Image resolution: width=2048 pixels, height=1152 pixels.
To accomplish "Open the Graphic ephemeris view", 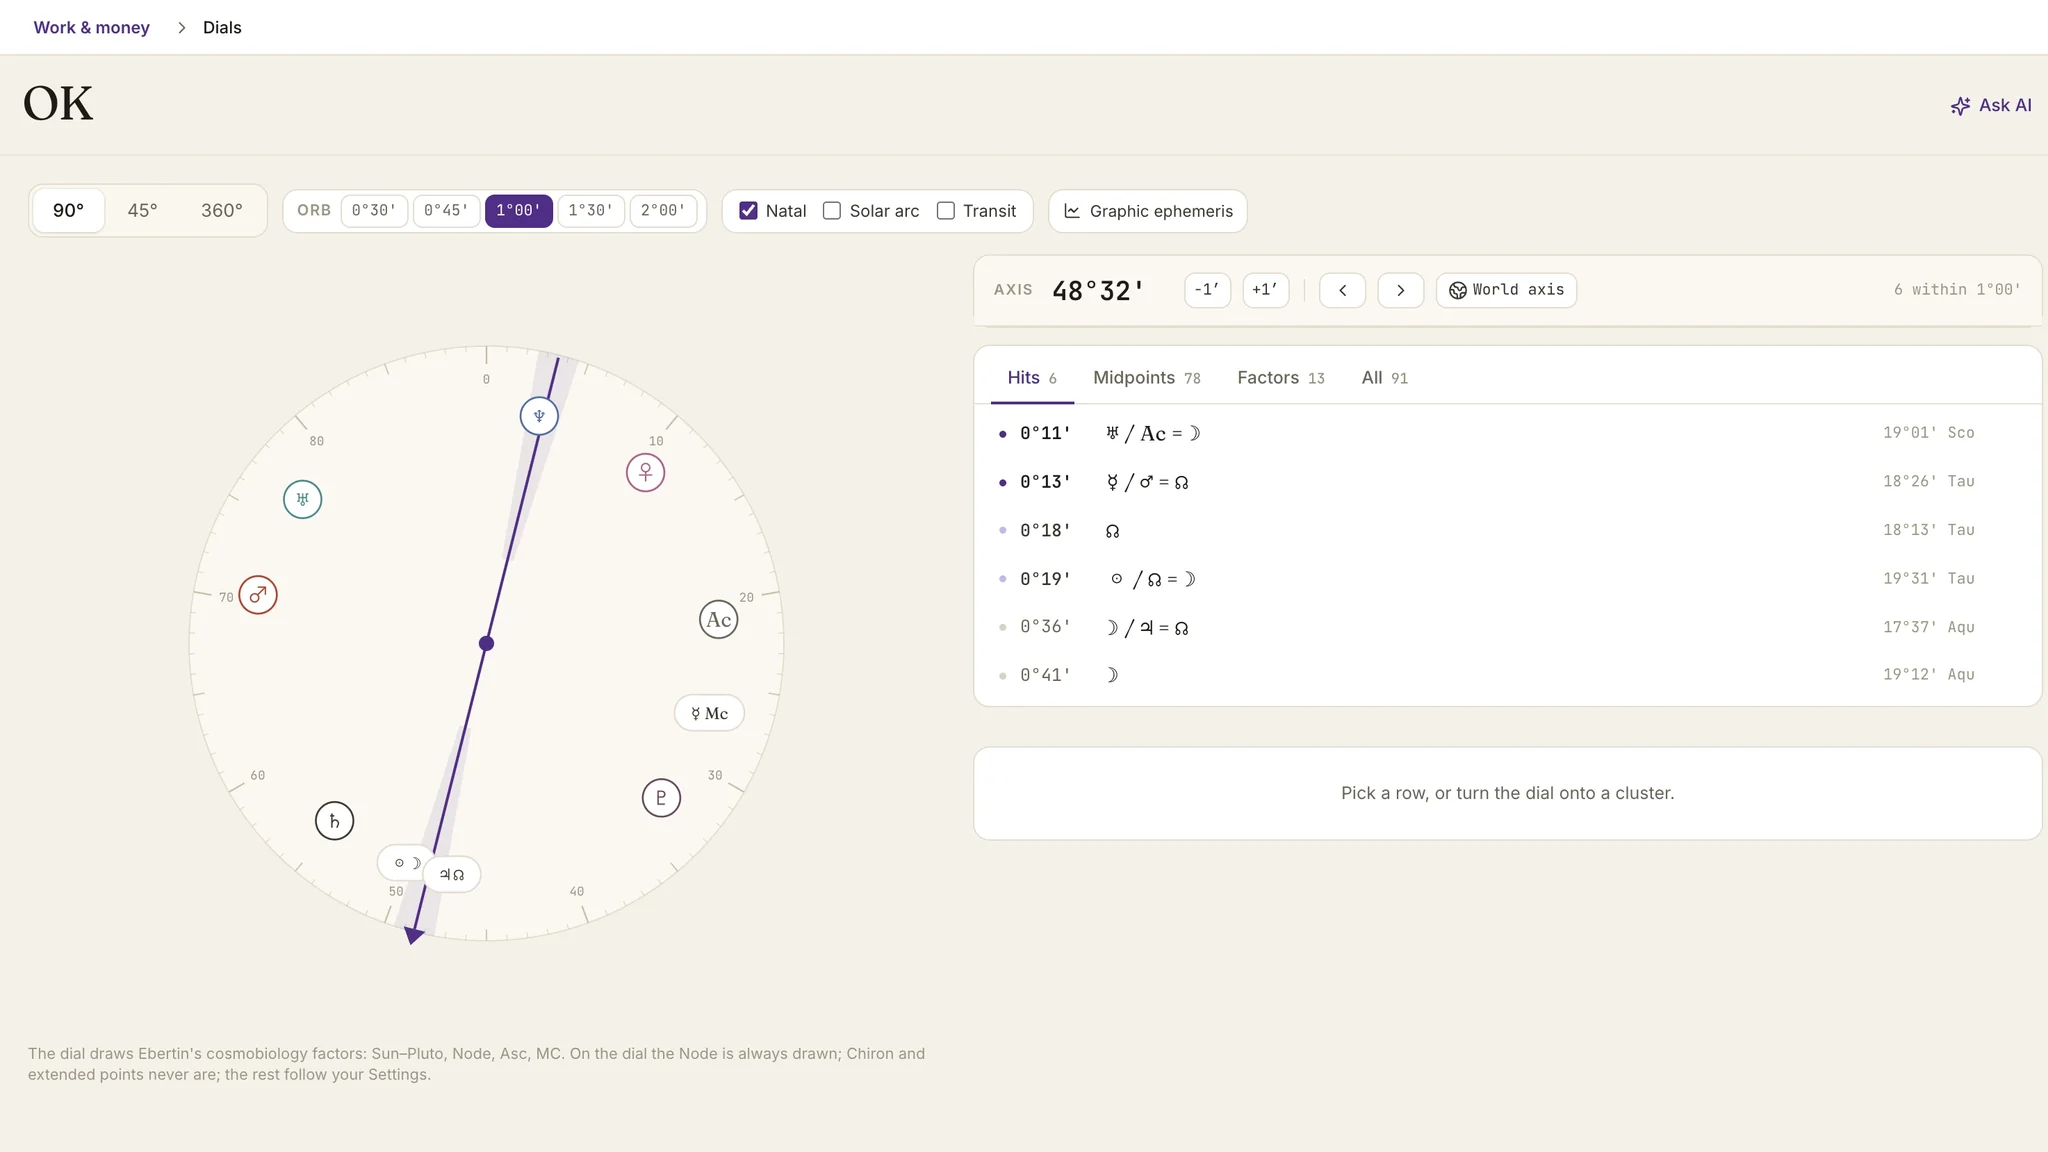I will (x=1148, y=211).
